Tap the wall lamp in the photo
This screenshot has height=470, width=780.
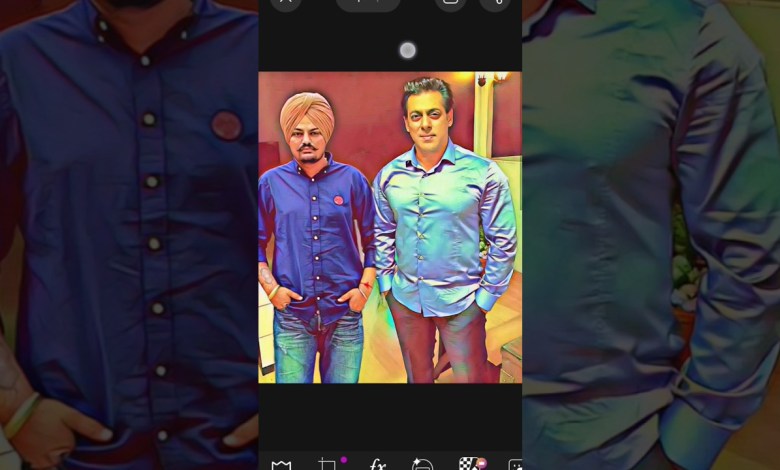(489, 80)
